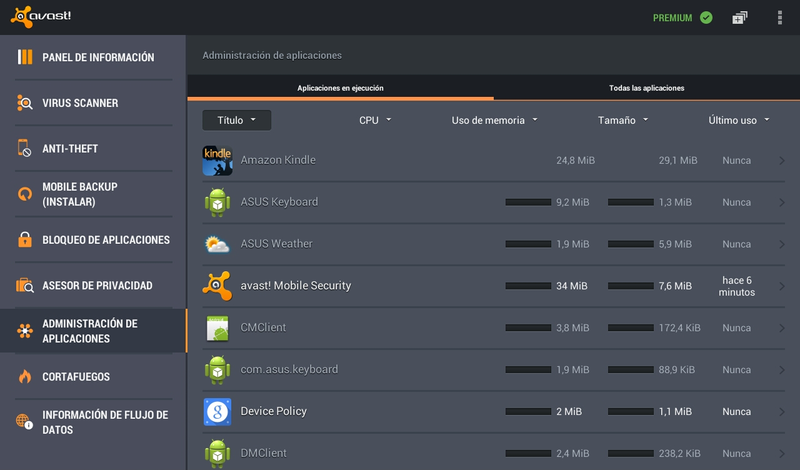Click the green Premium checkmark icon
The width and height of the screenshot is (800, 470).
click(x=706, y=18)
